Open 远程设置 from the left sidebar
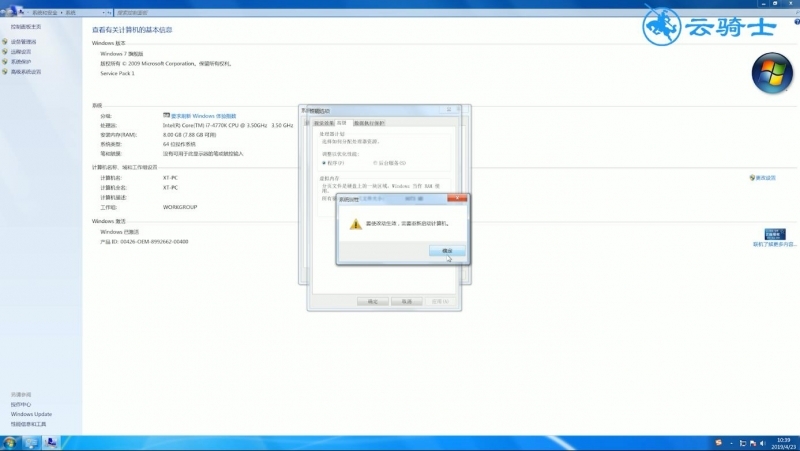The image size is (800, 451). (x=21, y=52)
